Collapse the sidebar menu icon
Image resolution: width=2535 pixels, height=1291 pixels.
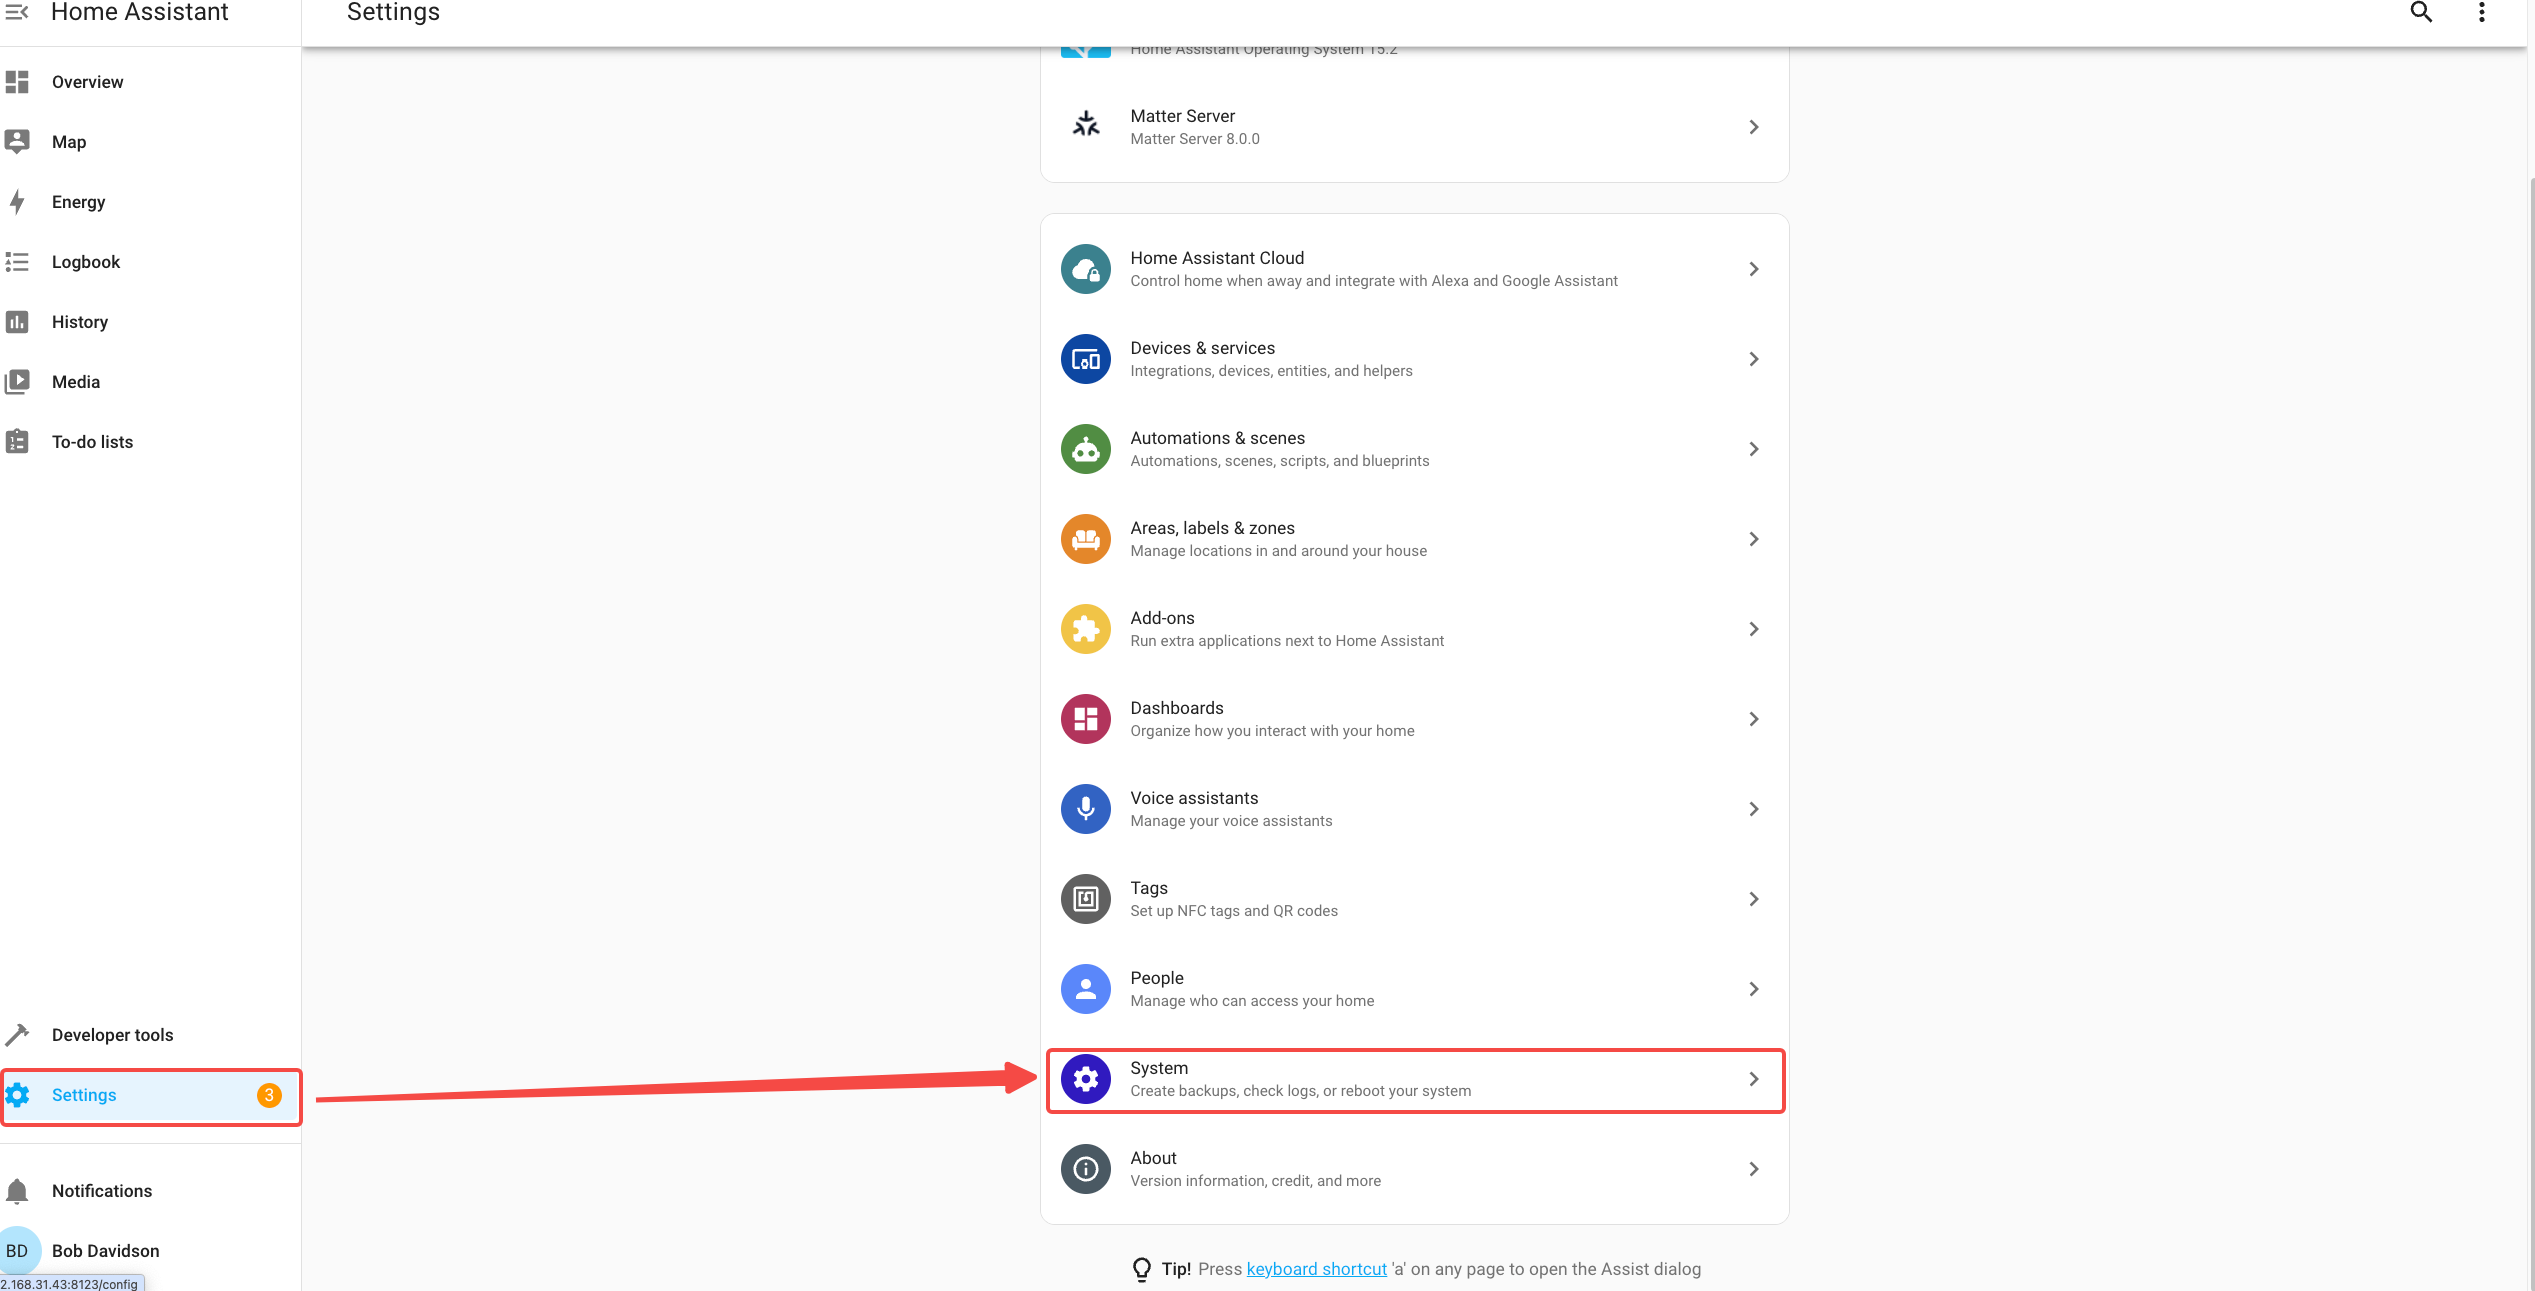coord(17,12)
